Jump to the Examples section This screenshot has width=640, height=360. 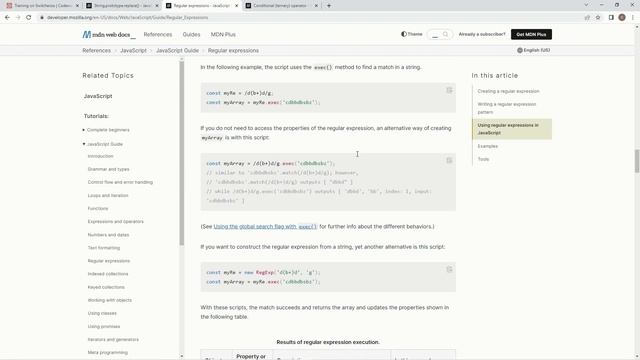487,146
